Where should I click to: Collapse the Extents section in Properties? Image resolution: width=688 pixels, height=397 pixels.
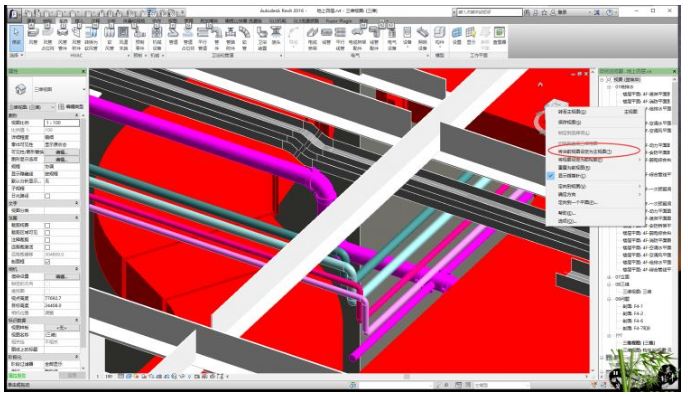click(77, 218)
